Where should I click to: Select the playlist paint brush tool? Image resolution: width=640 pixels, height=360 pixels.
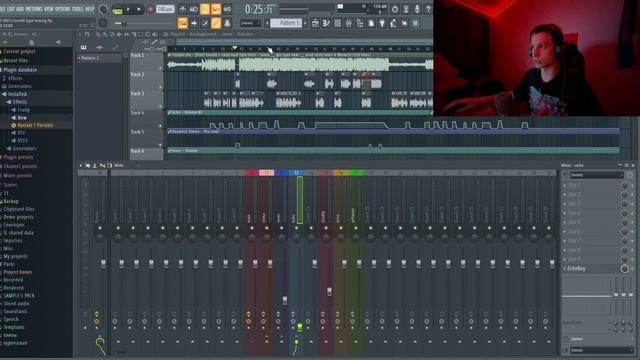105,35
